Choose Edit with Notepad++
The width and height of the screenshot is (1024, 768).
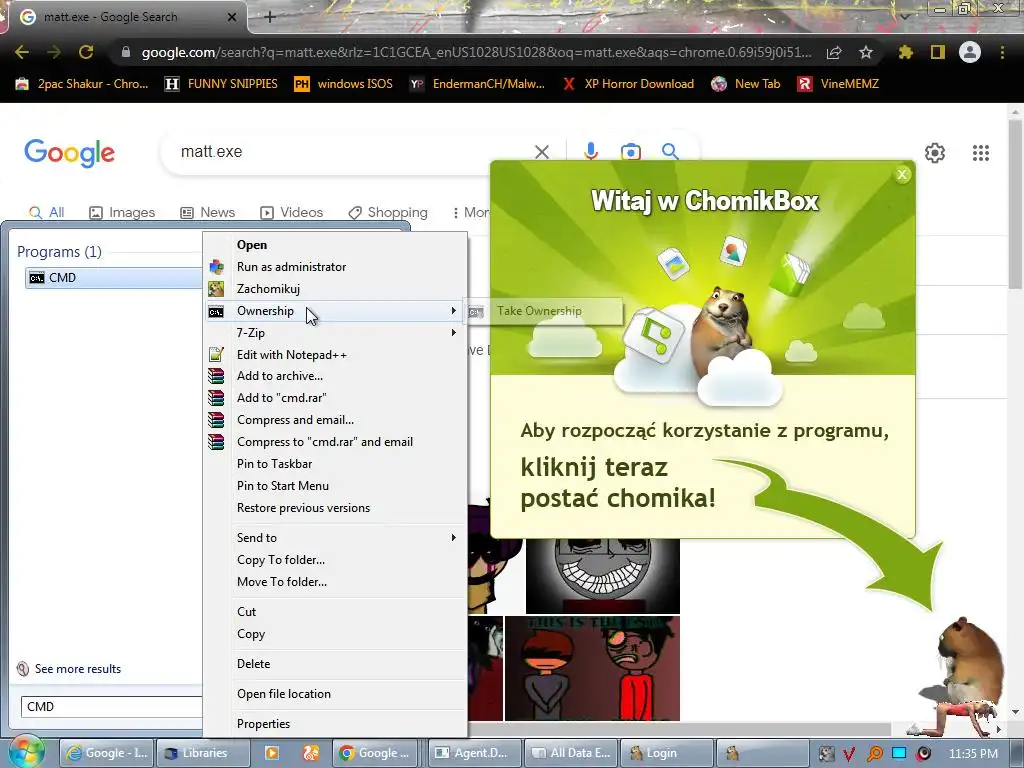(335, 355)
